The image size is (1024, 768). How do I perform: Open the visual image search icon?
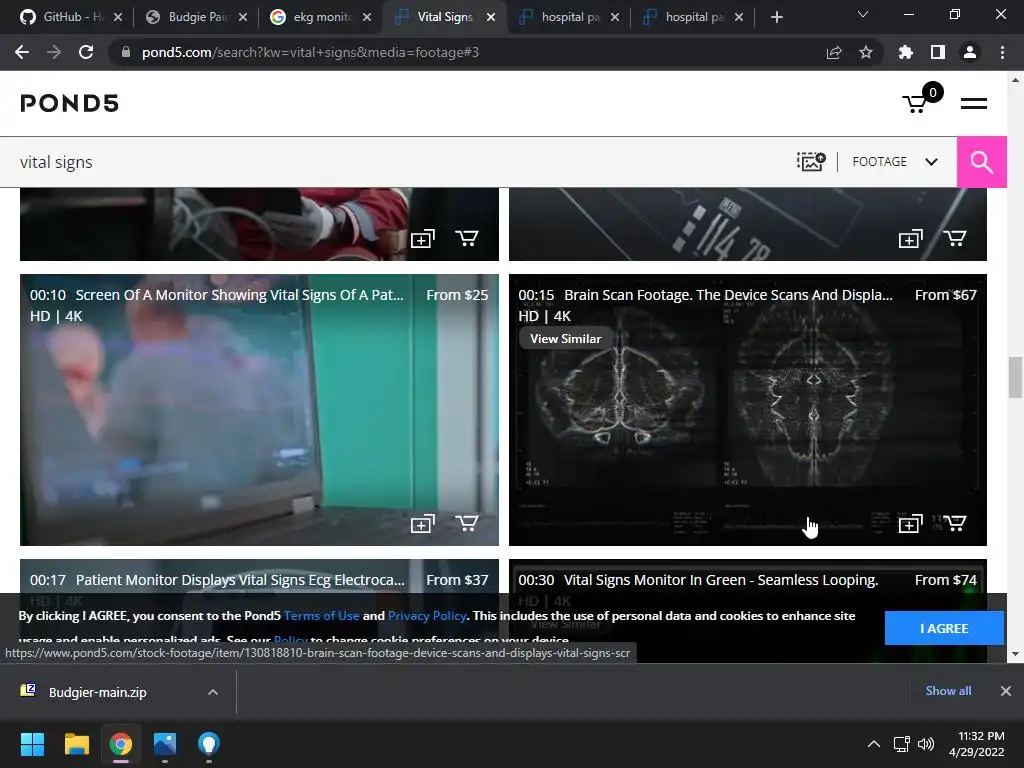(811, 161)
